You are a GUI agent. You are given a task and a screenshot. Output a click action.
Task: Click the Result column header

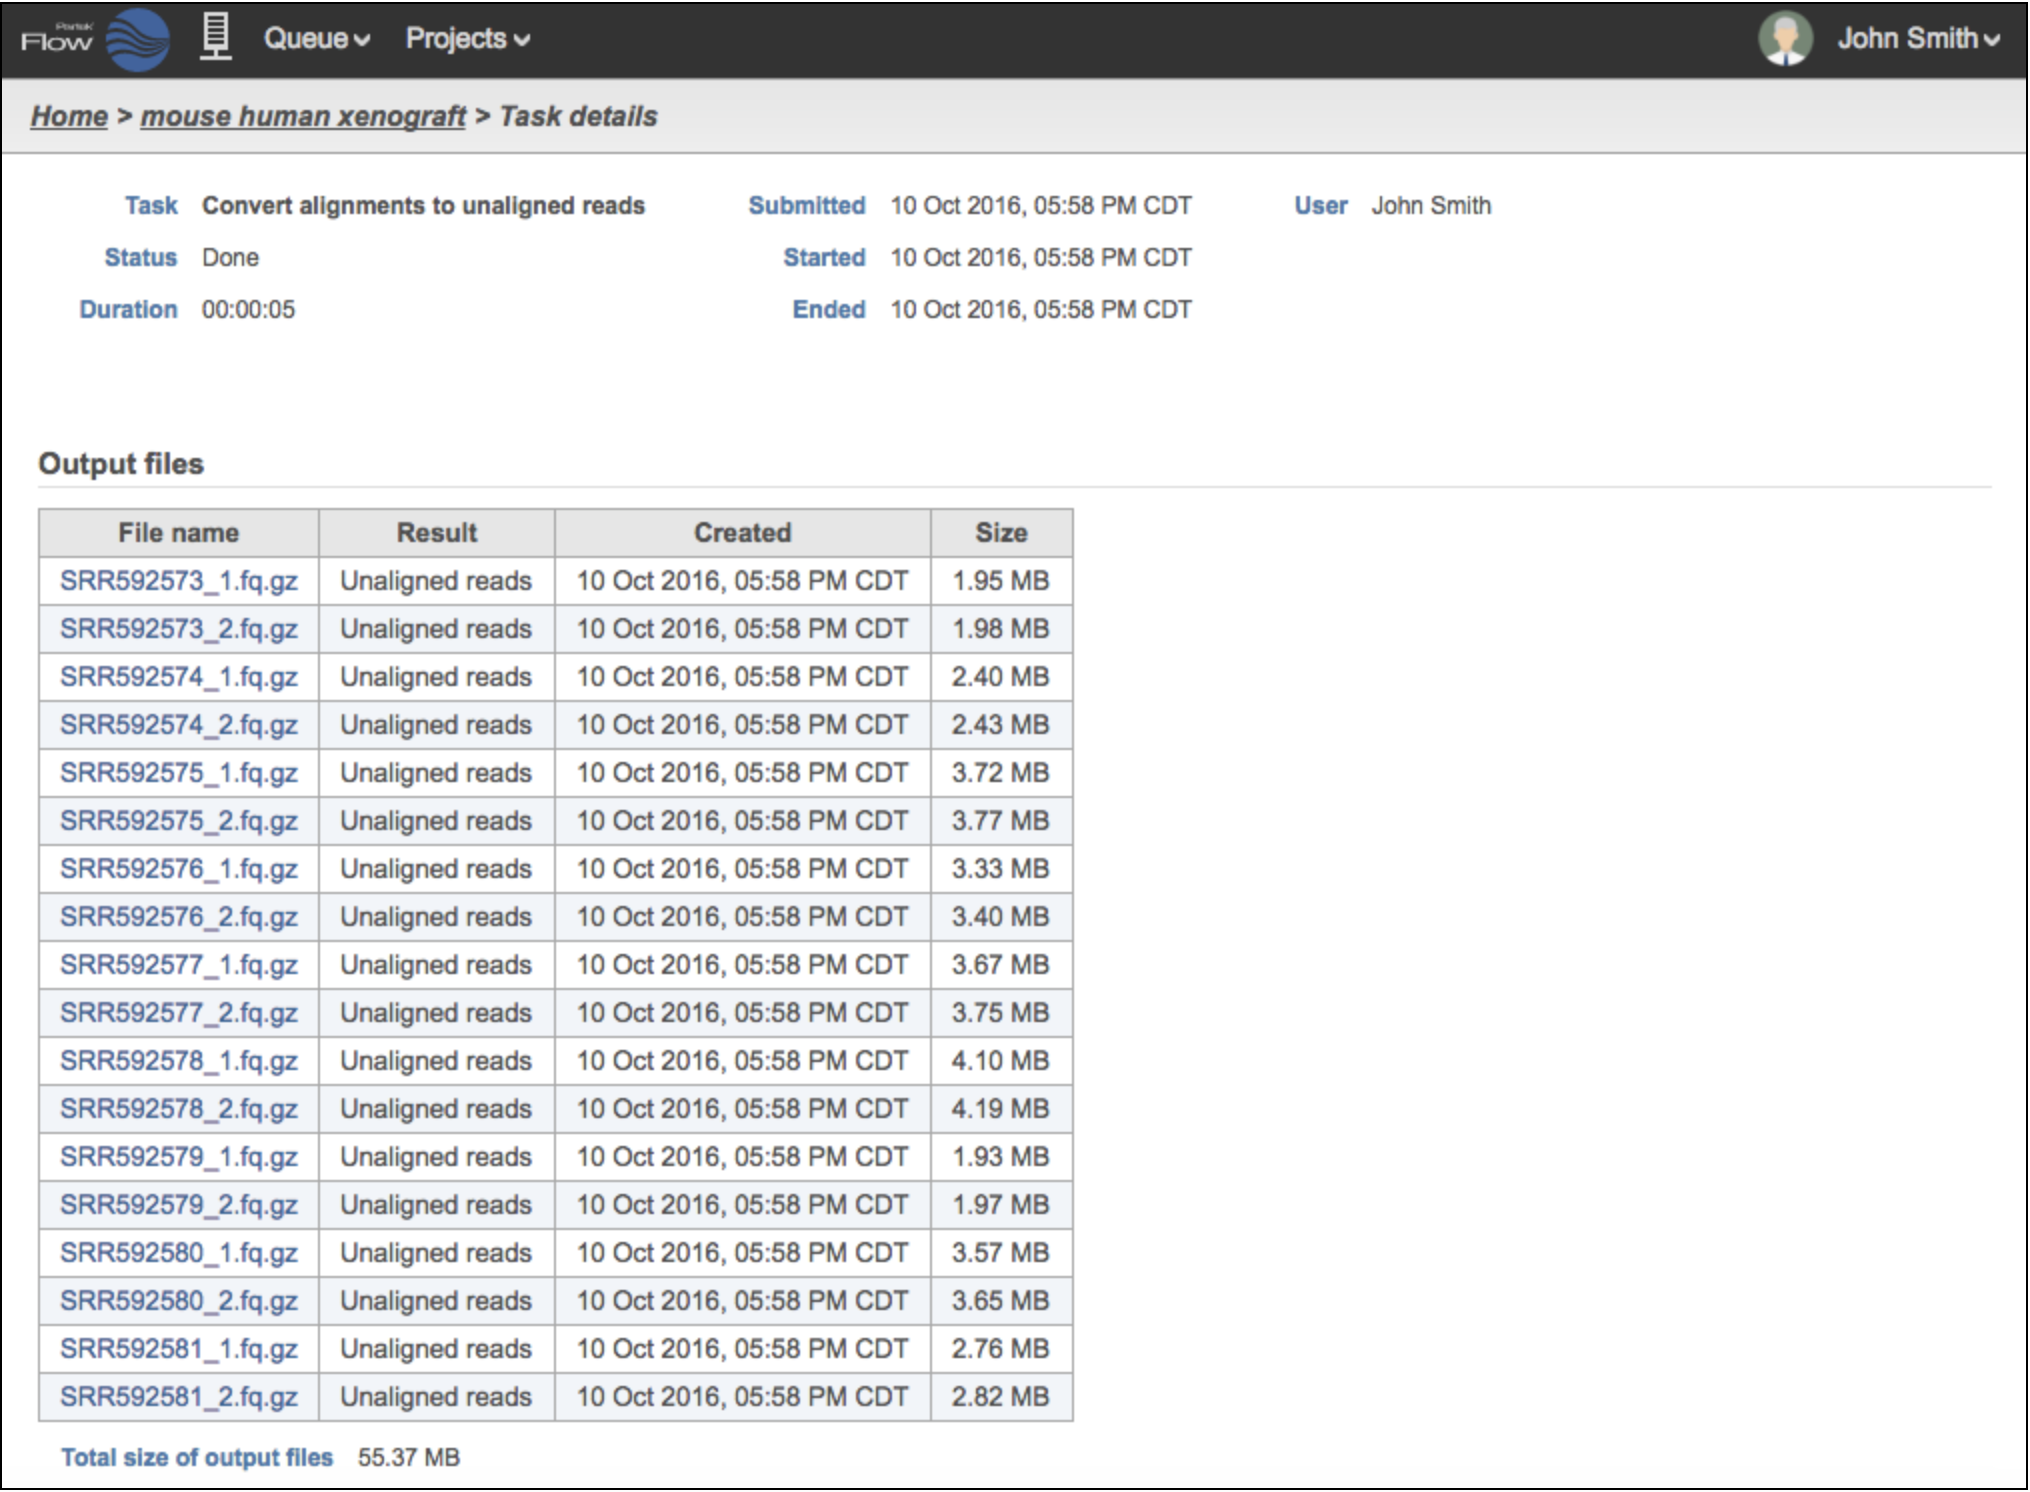pos(436,533)
